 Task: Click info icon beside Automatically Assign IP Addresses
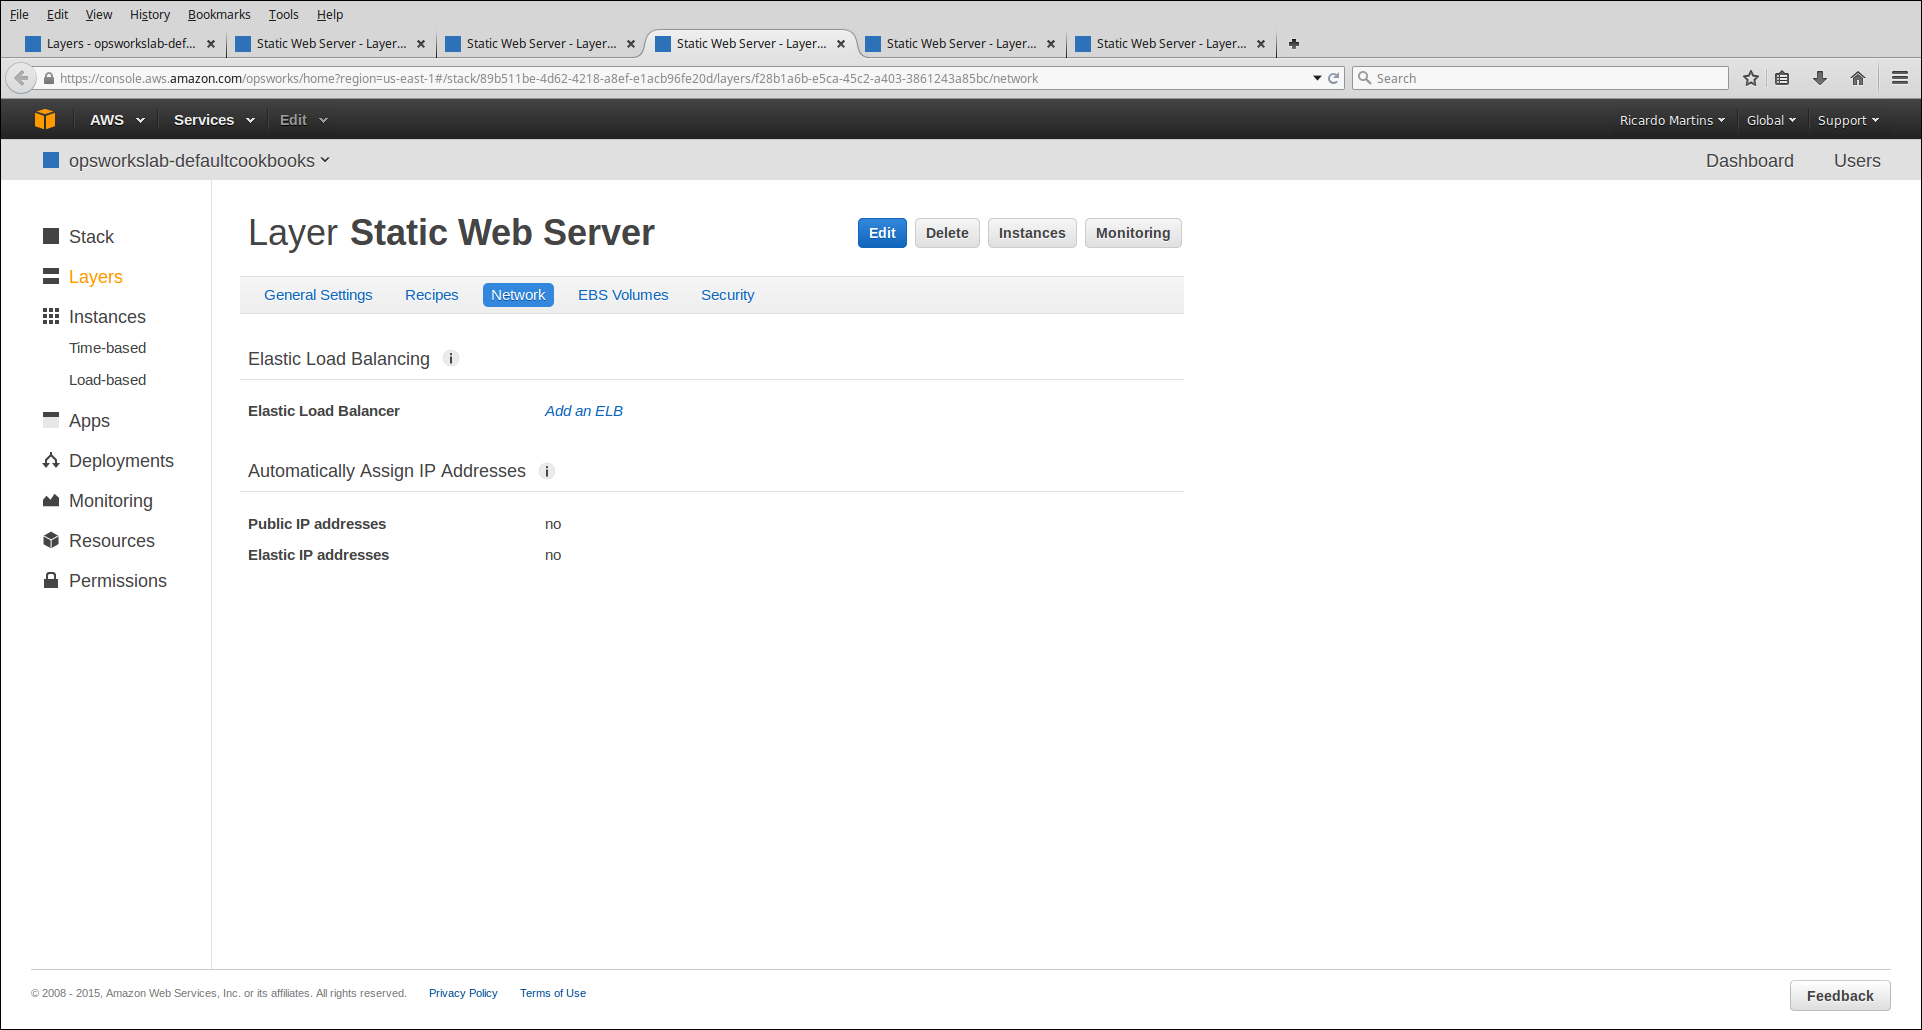pyautogui.click(x=547, y=471)
